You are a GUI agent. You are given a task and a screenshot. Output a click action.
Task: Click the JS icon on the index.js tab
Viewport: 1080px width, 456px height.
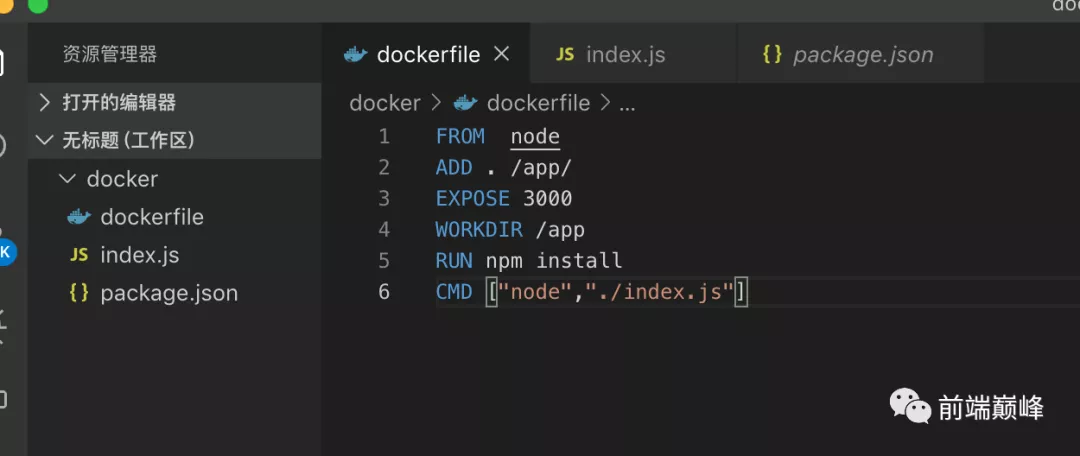click(x=565, y=55)
